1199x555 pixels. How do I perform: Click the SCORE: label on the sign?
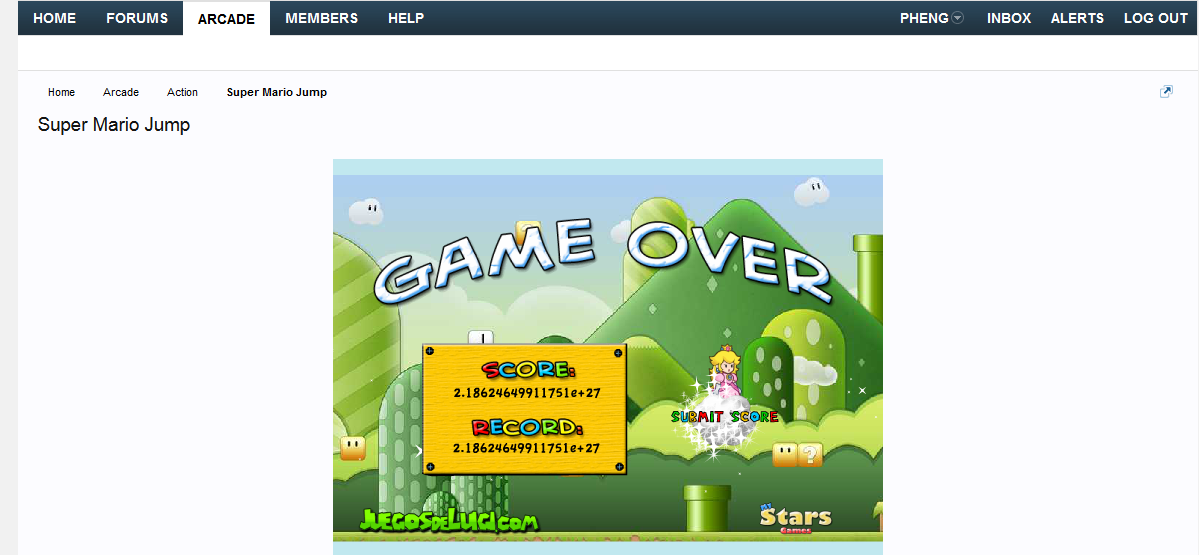click(x=528, y=371)
